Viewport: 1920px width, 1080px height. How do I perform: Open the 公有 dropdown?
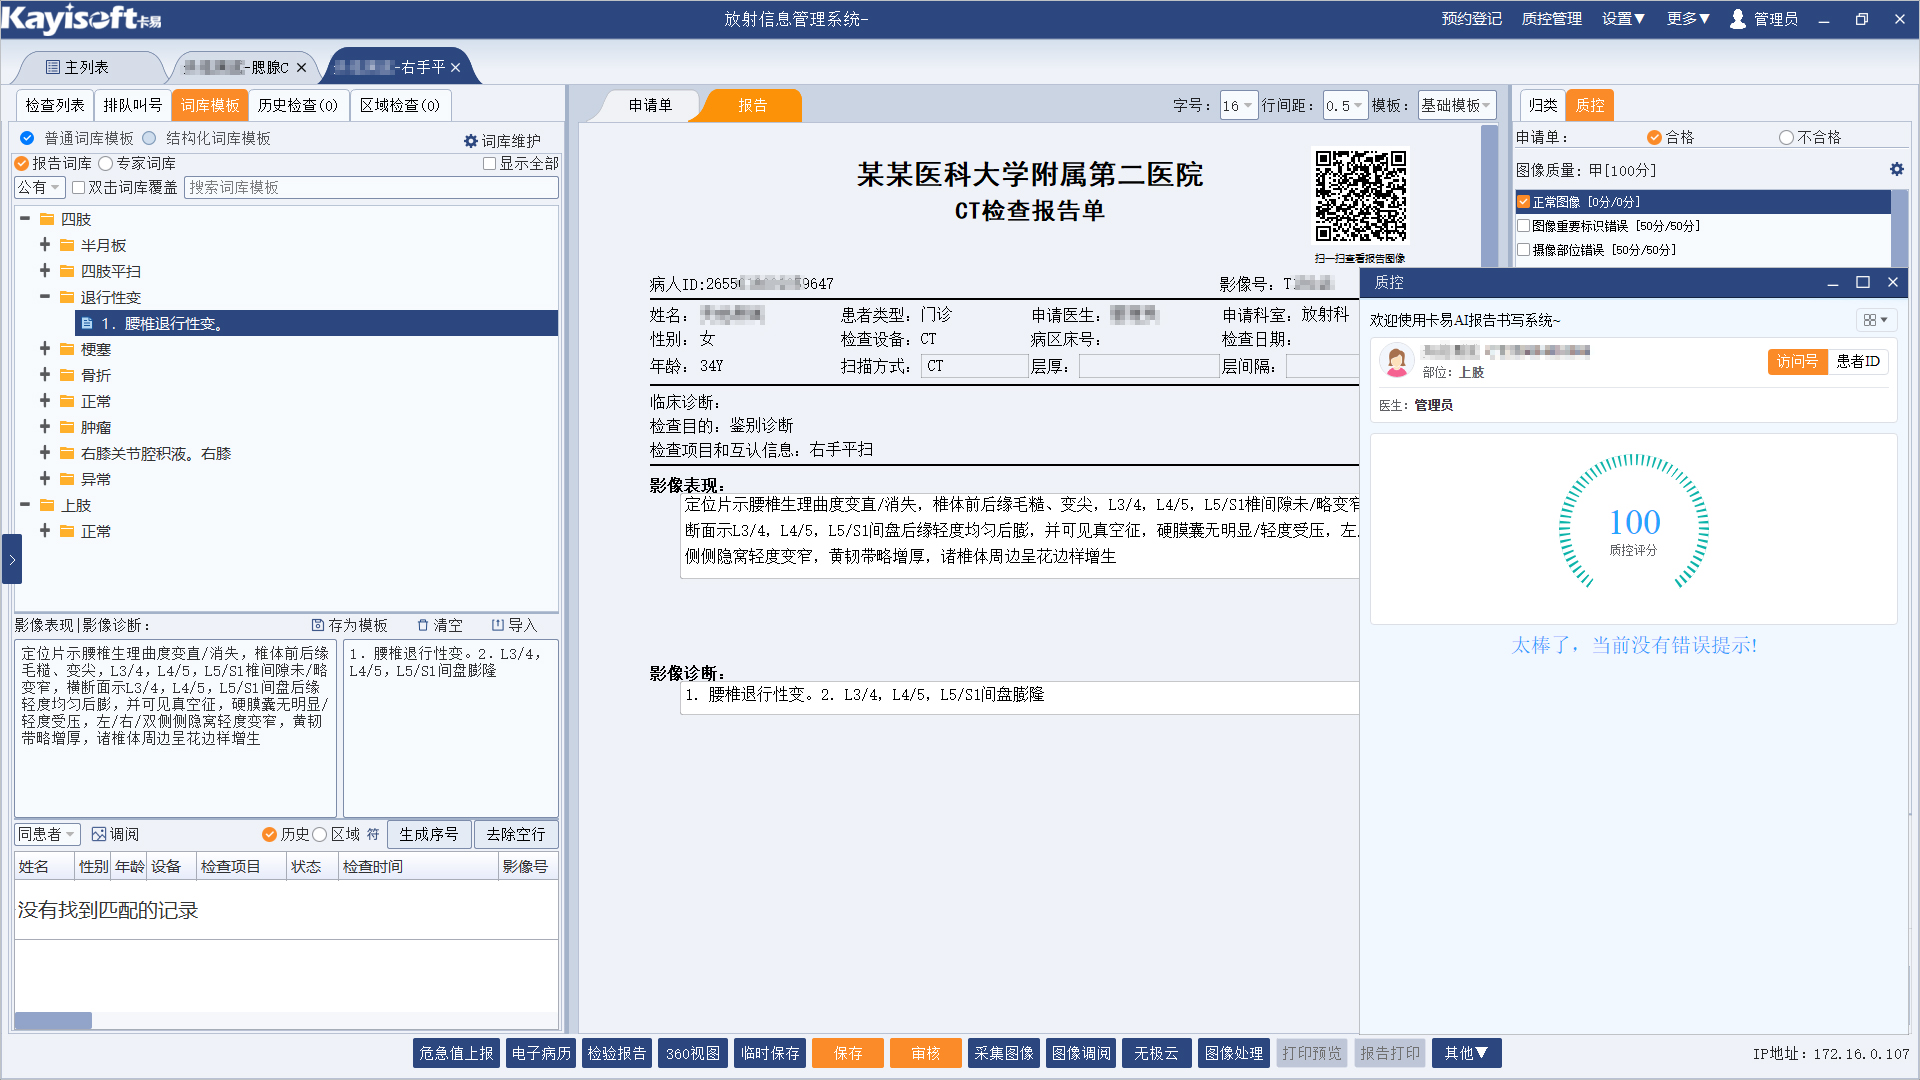pyautogui.click(x=40, y=187)
